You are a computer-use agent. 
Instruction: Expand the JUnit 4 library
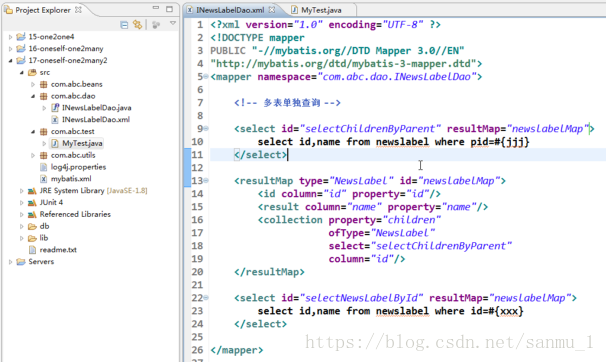pyautogui.click(x=22, y=203)
